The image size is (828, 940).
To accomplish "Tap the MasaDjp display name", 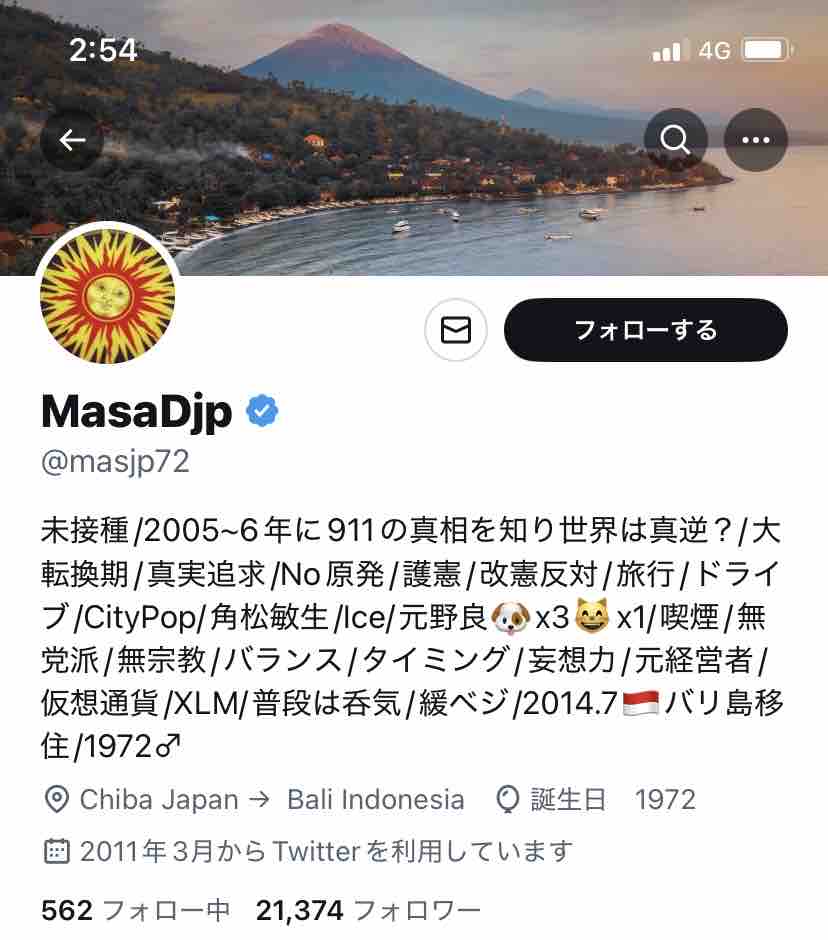I will pos(137,412).
